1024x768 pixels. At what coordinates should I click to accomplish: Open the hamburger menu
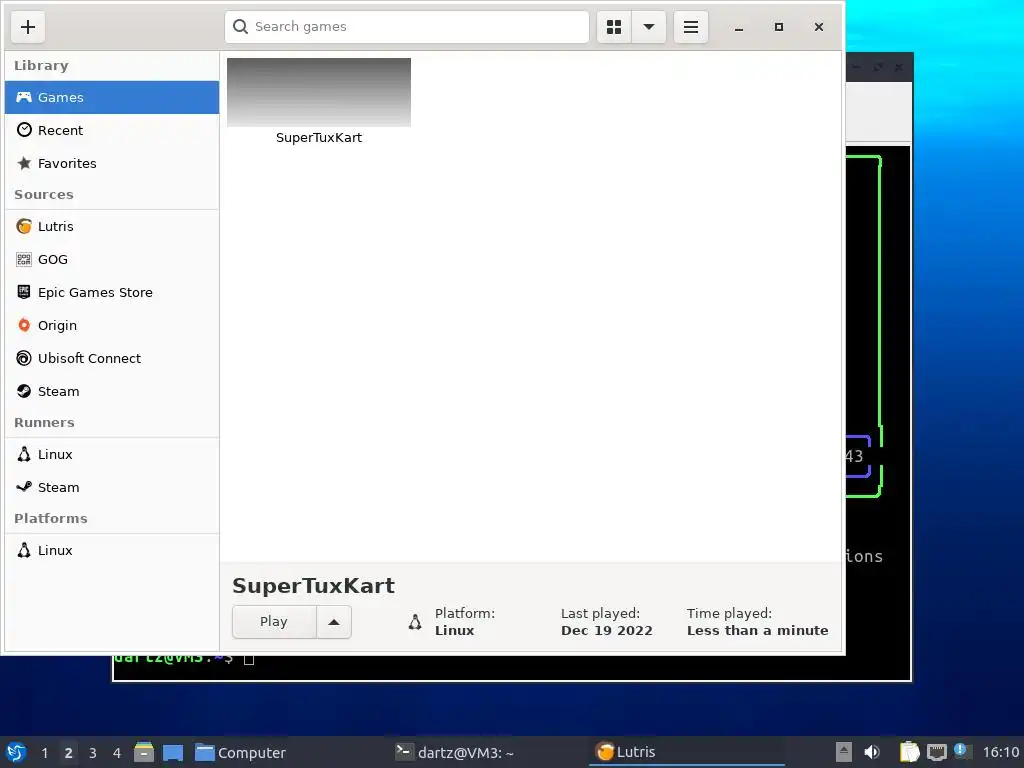(x=691, y=27)
